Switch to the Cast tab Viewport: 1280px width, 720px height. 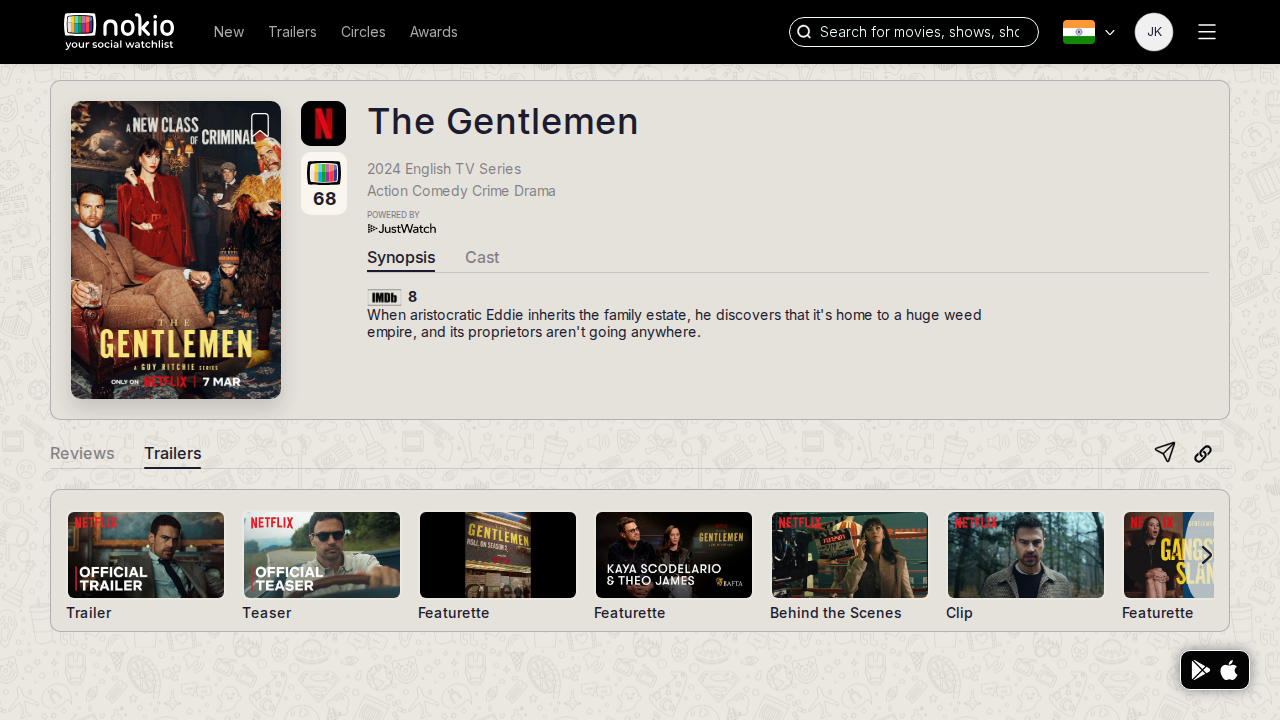point(482,258)
